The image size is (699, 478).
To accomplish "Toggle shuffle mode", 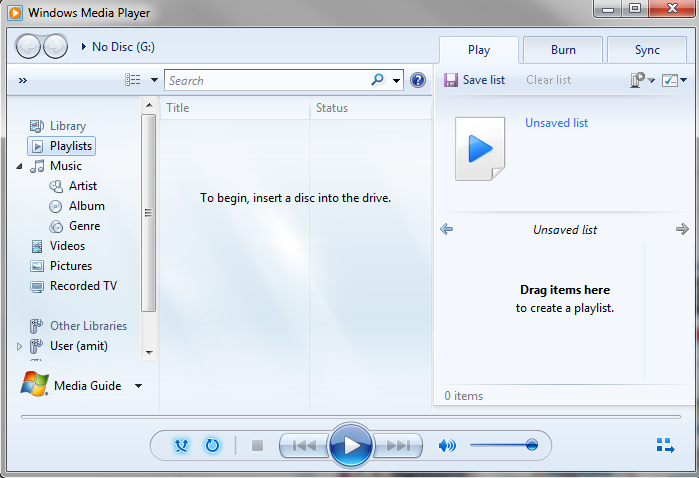I will tap(181, 445).
